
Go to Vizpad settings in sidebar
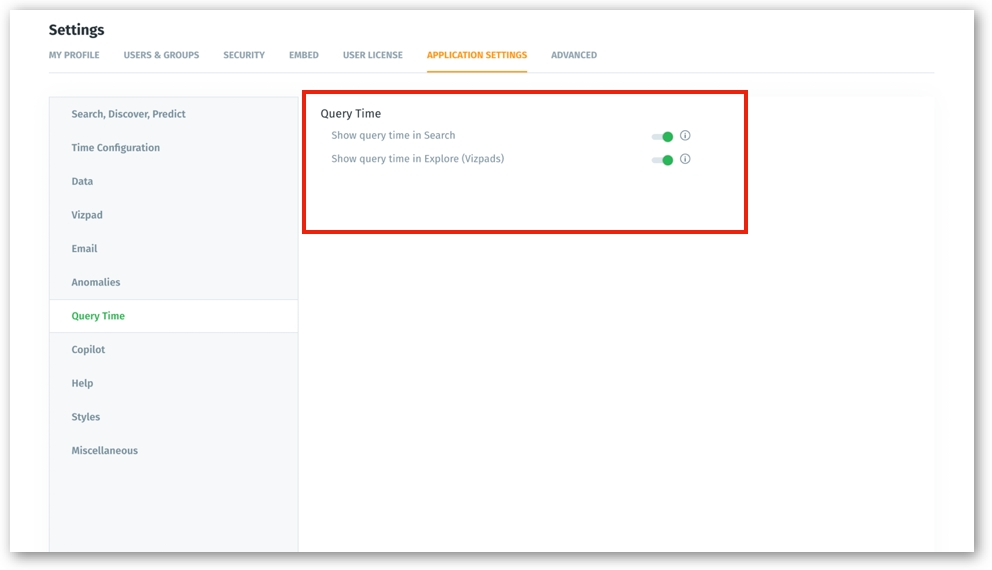87,215
